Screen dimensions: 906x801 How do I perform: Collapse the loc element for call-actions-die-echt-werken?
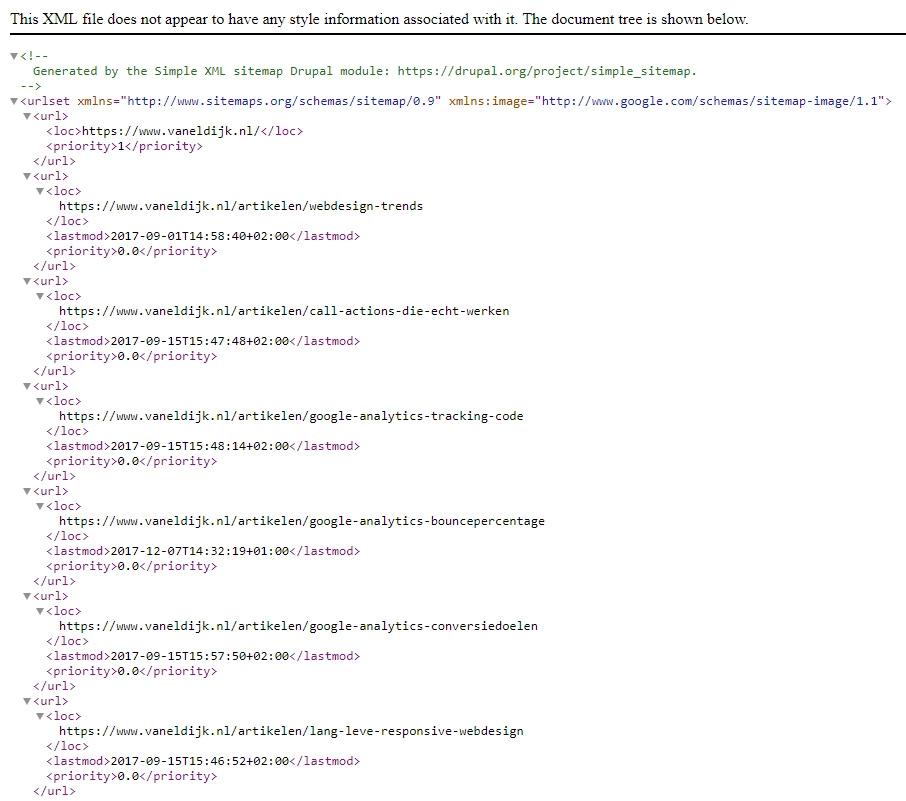(40, 296)
